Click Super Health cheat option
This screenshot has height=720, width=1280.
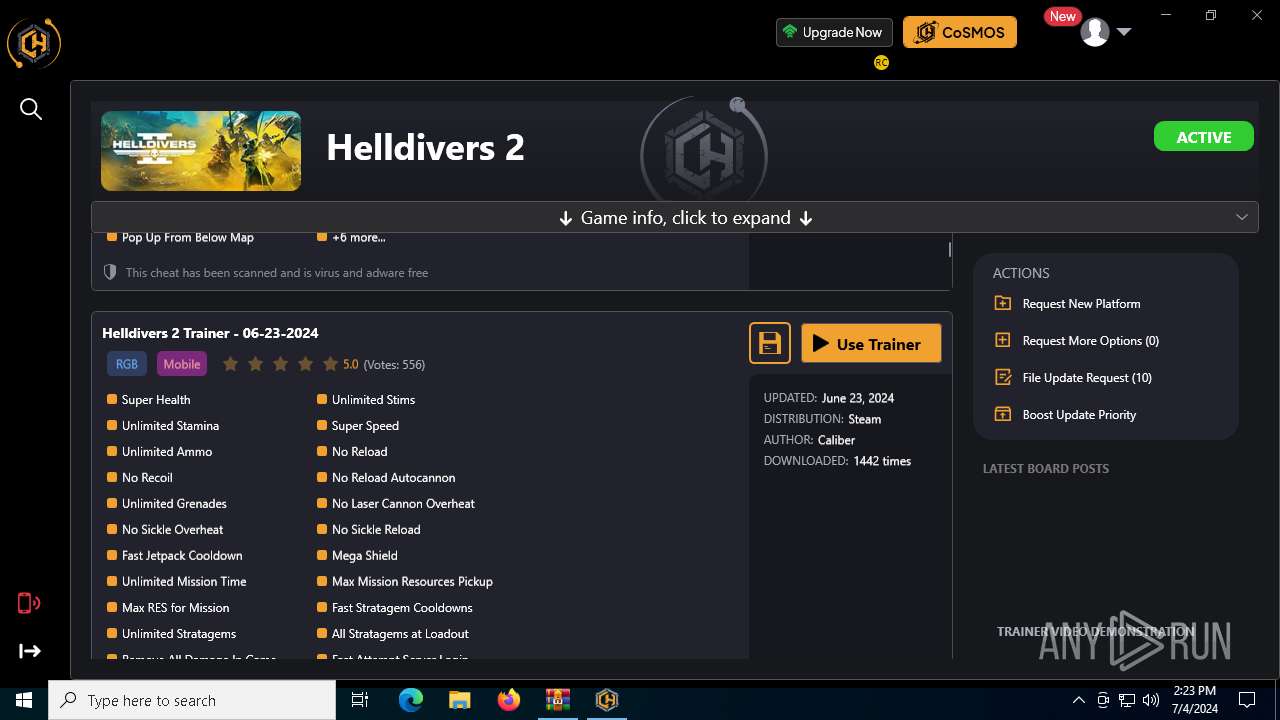[148, 399]
